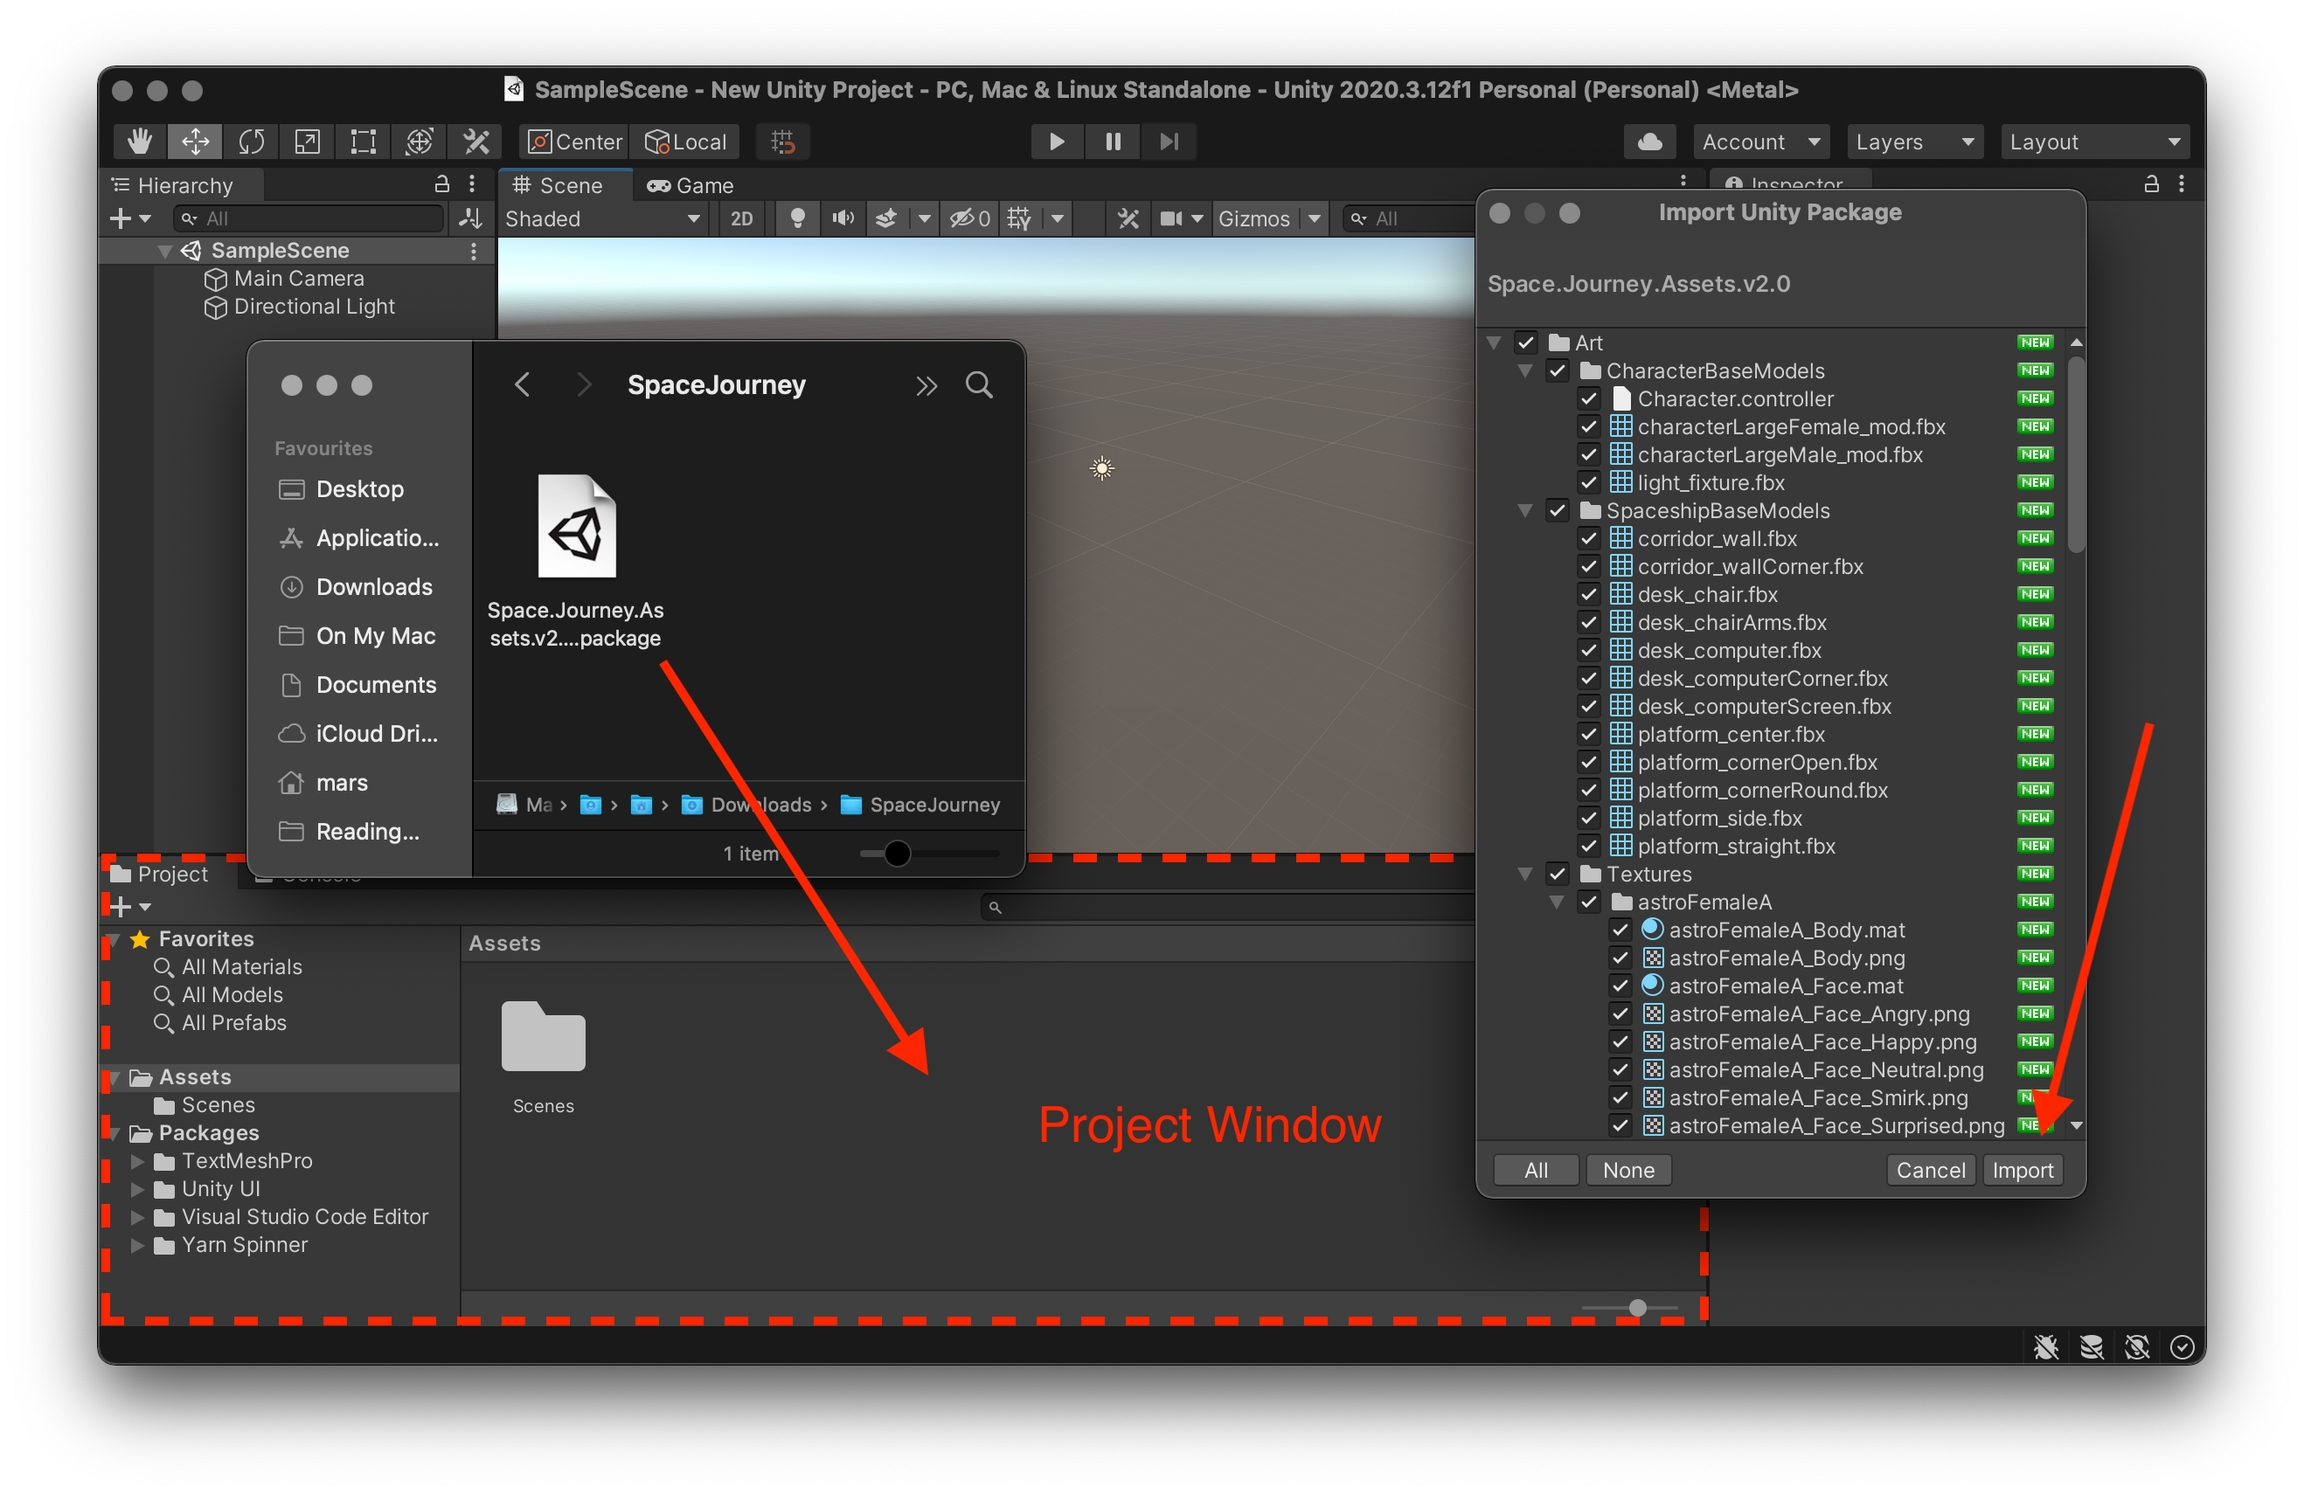Screen dimensions: 2304x1494
Task: Toggle scene audio speaker icon
Action: tap(842, 218)
